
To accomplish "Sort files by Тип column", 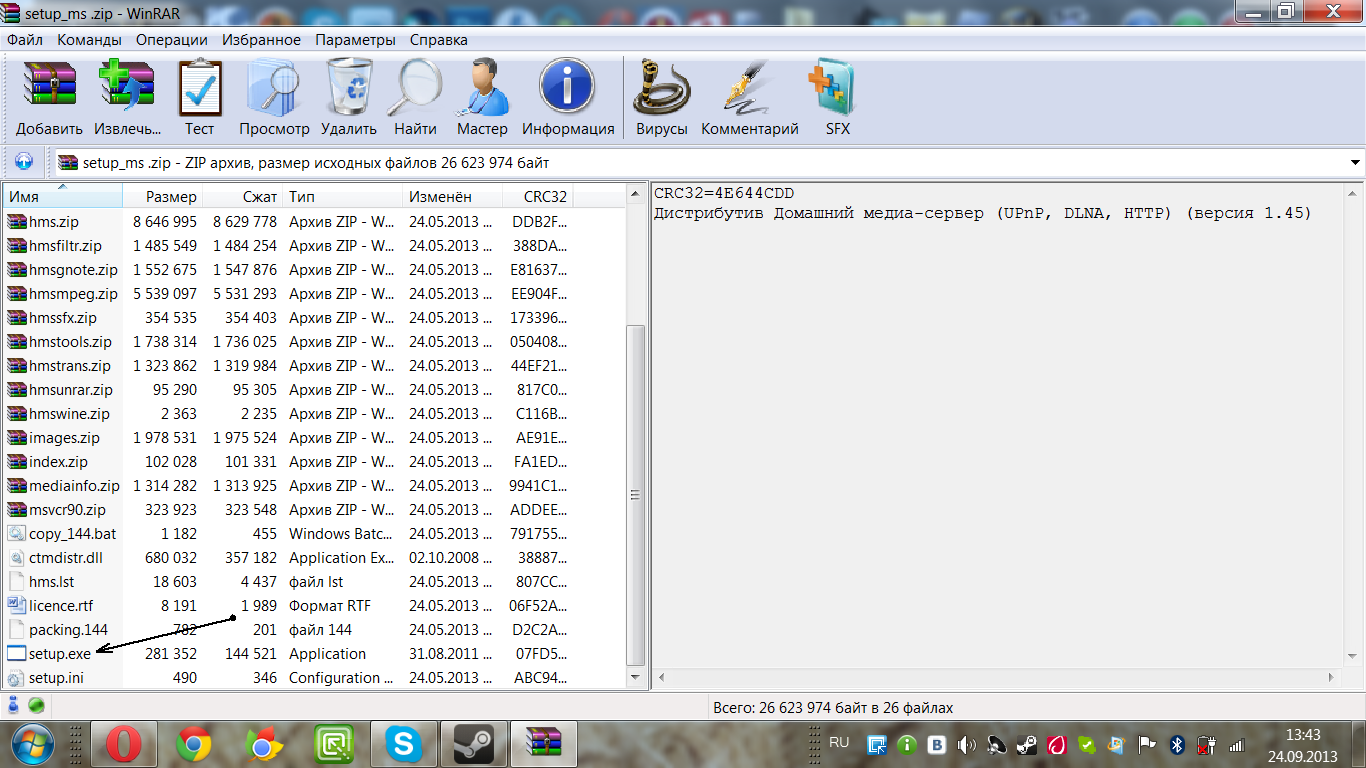I will coord(343,197).
